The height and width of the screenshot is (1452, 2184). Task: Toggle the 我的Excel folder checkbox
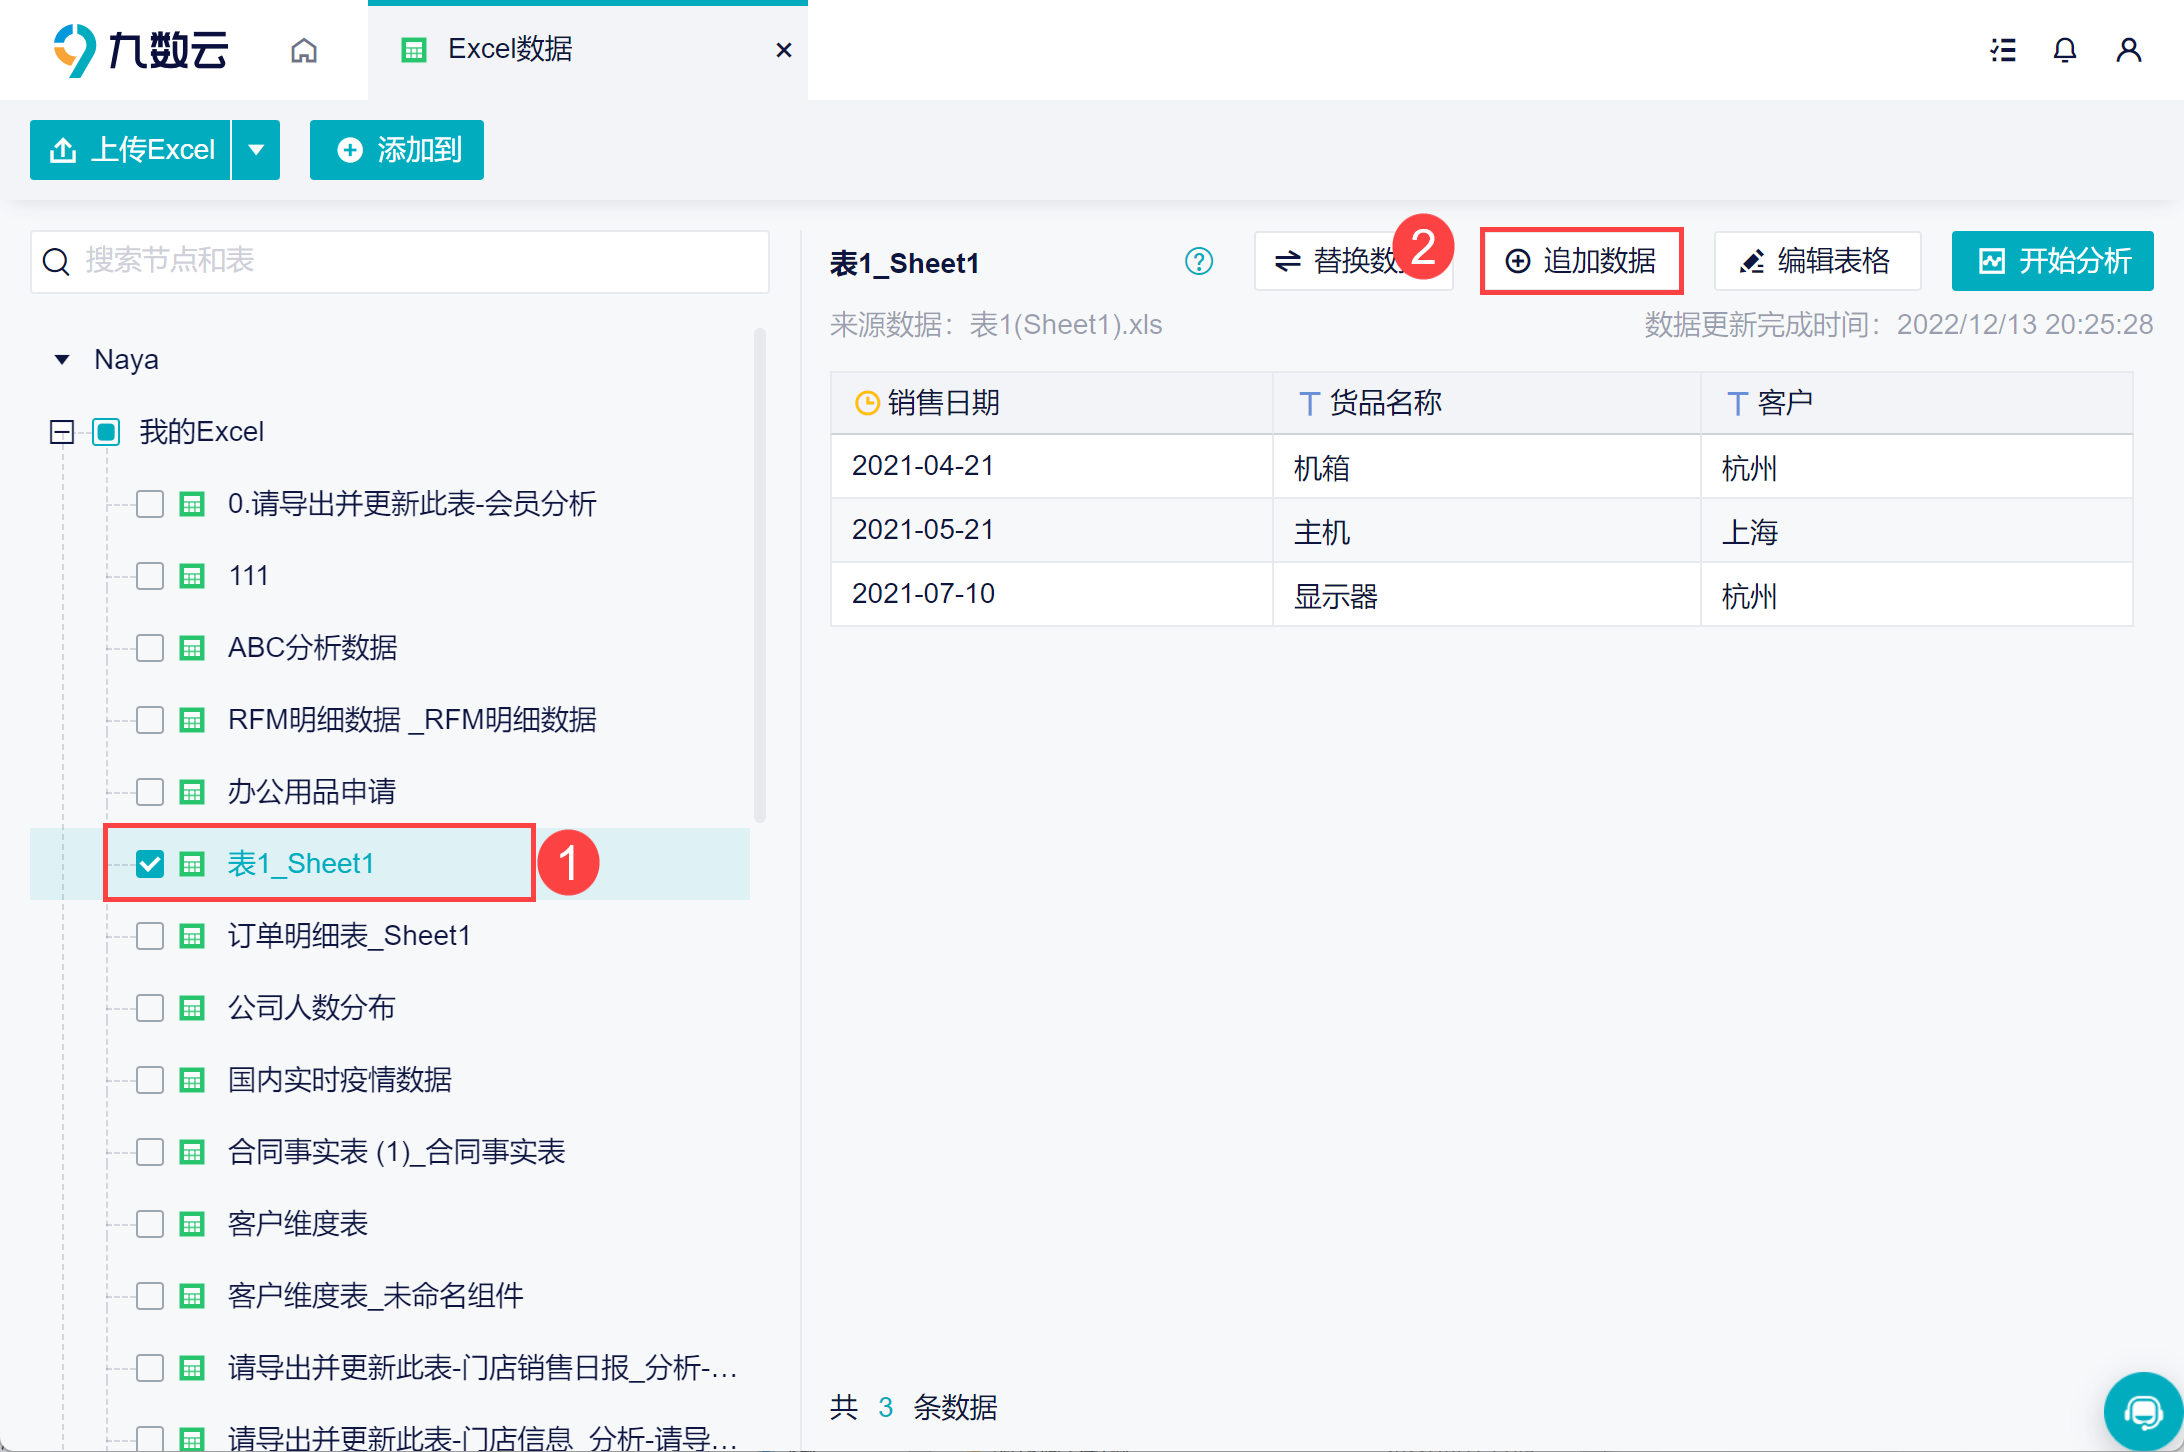click(106, 432)
